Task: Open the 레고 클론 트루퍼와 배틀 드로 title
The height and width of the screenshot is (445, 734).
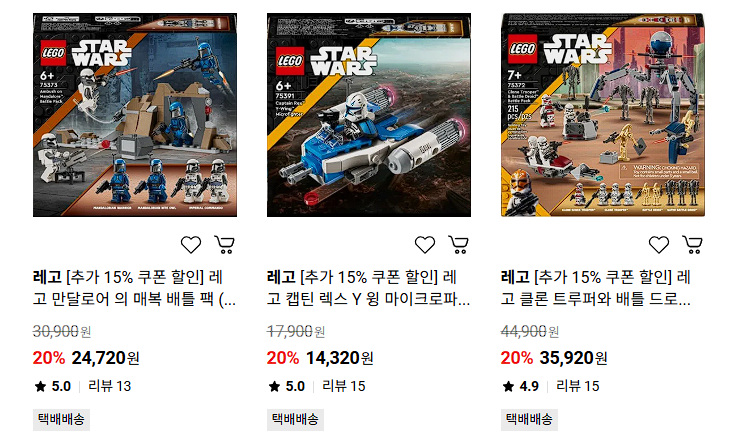Action: tap(596, 288)
